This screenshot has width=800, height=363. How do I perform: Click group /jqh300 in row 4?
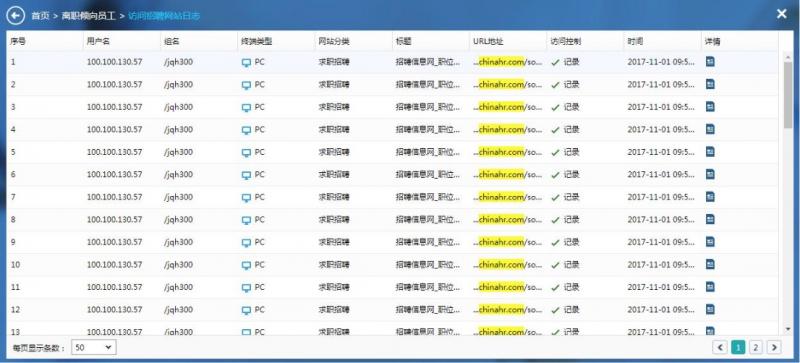point(179,130)
